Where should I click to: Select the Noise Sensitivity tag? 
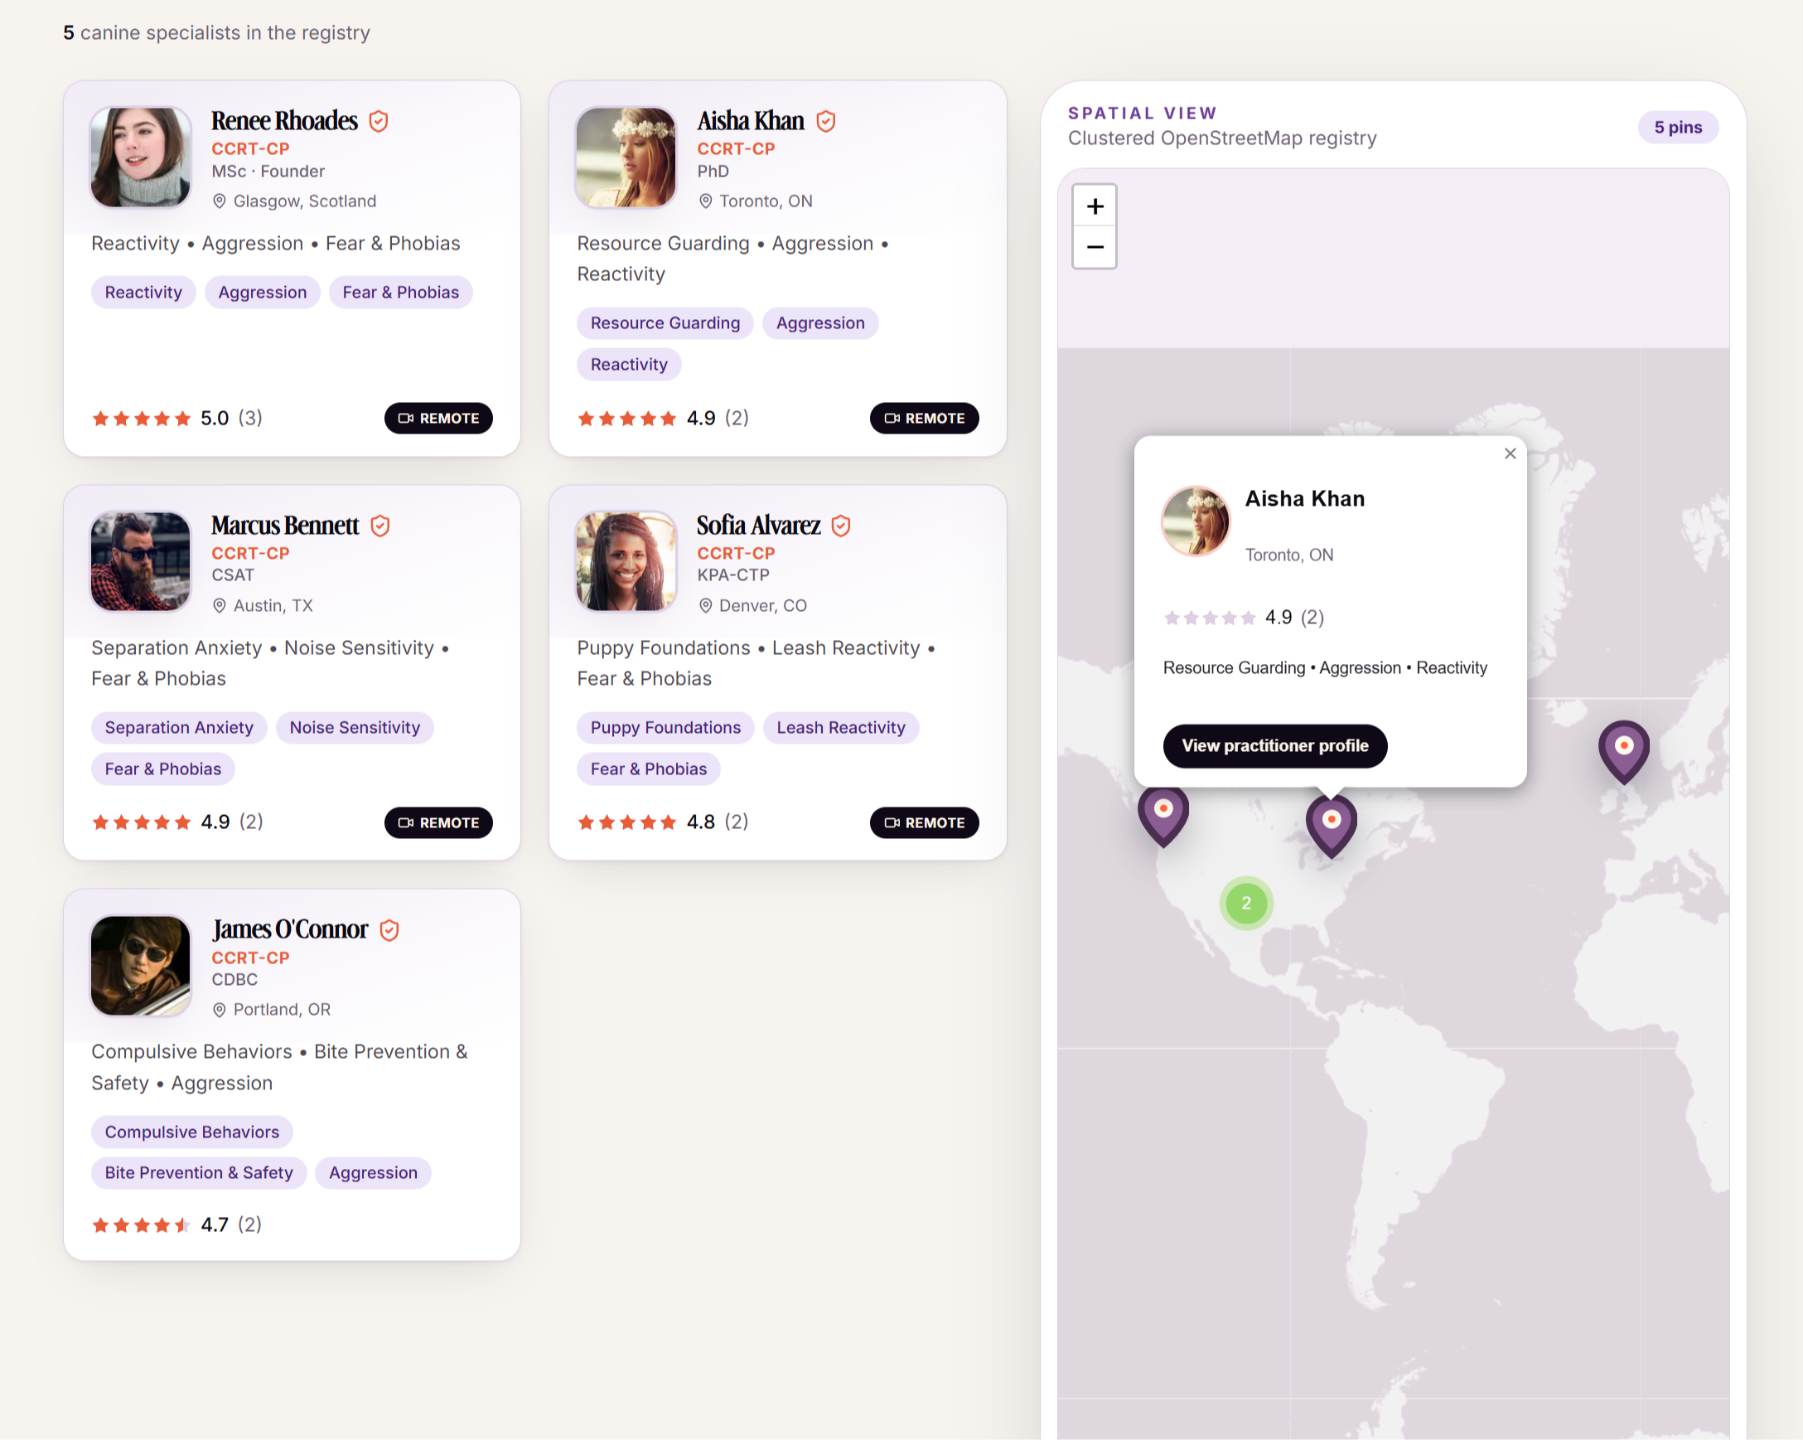tap(355, 727)
